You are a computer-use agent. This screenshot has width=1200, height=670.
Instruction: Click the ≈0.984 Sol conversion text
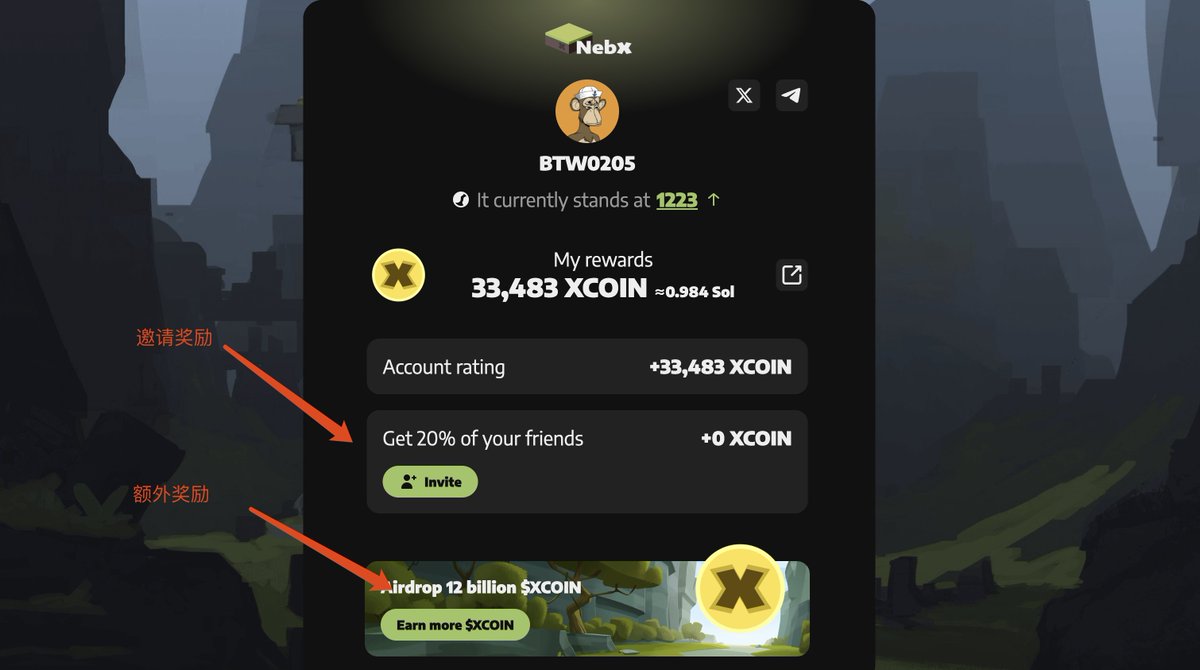[695, 292]
